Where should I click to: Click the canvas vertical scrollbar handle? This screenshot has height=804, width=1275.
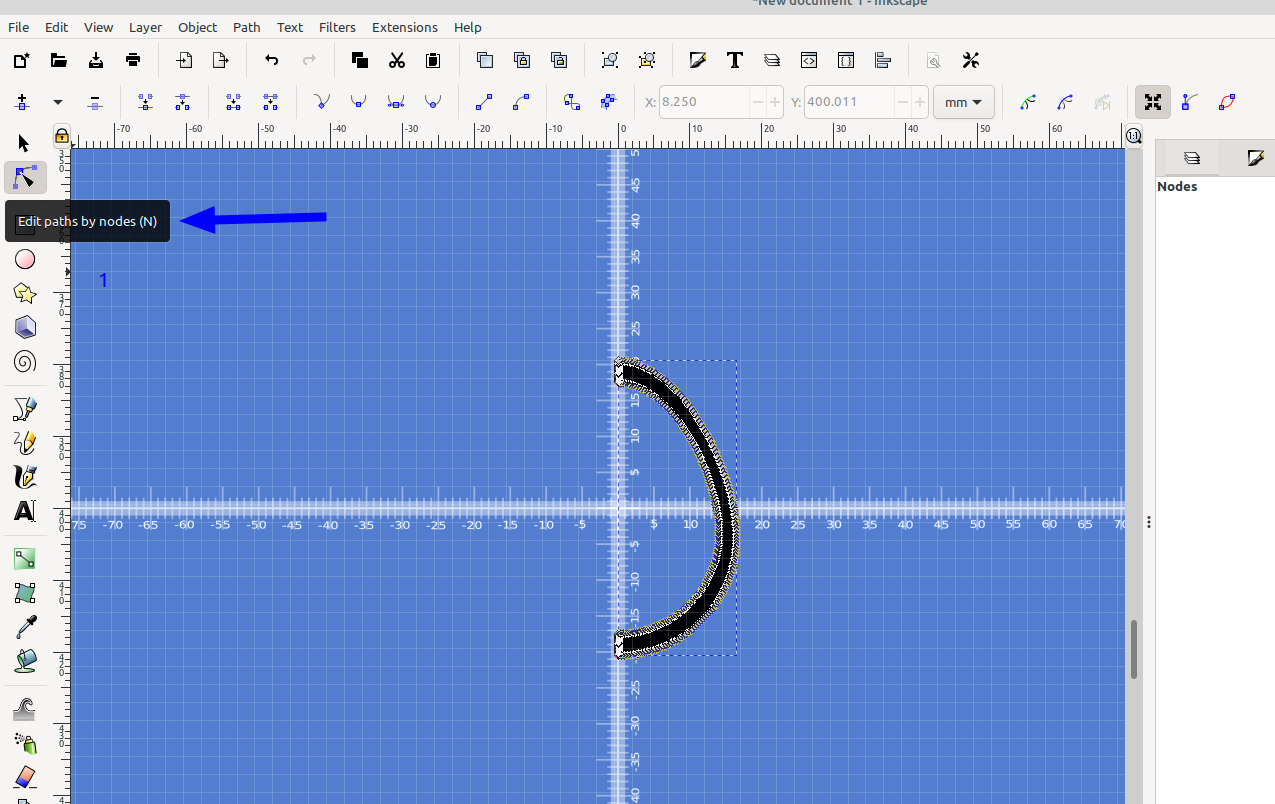(x=1133, y=649)
